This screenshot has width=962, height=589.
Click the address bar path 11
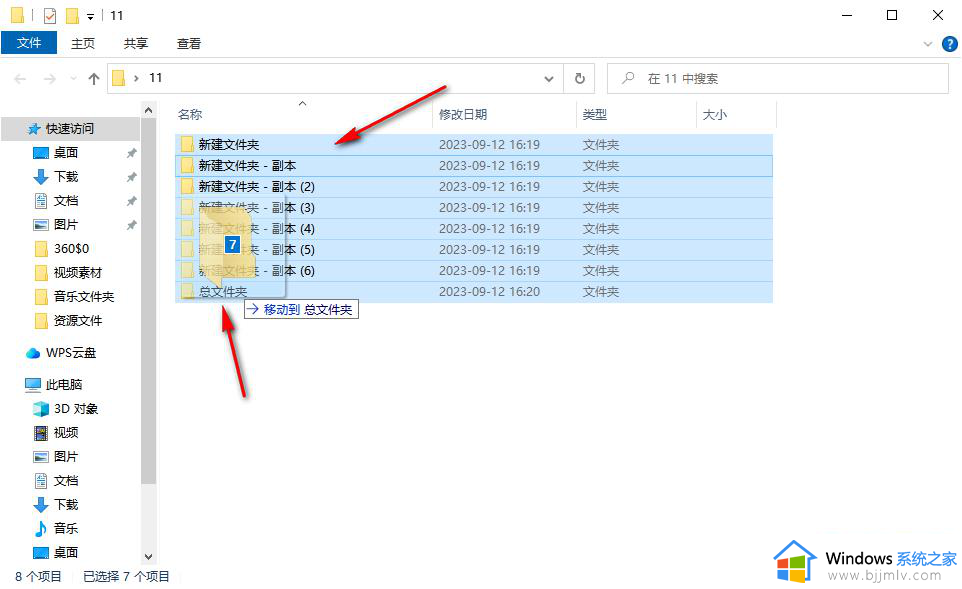pos(156,78)
